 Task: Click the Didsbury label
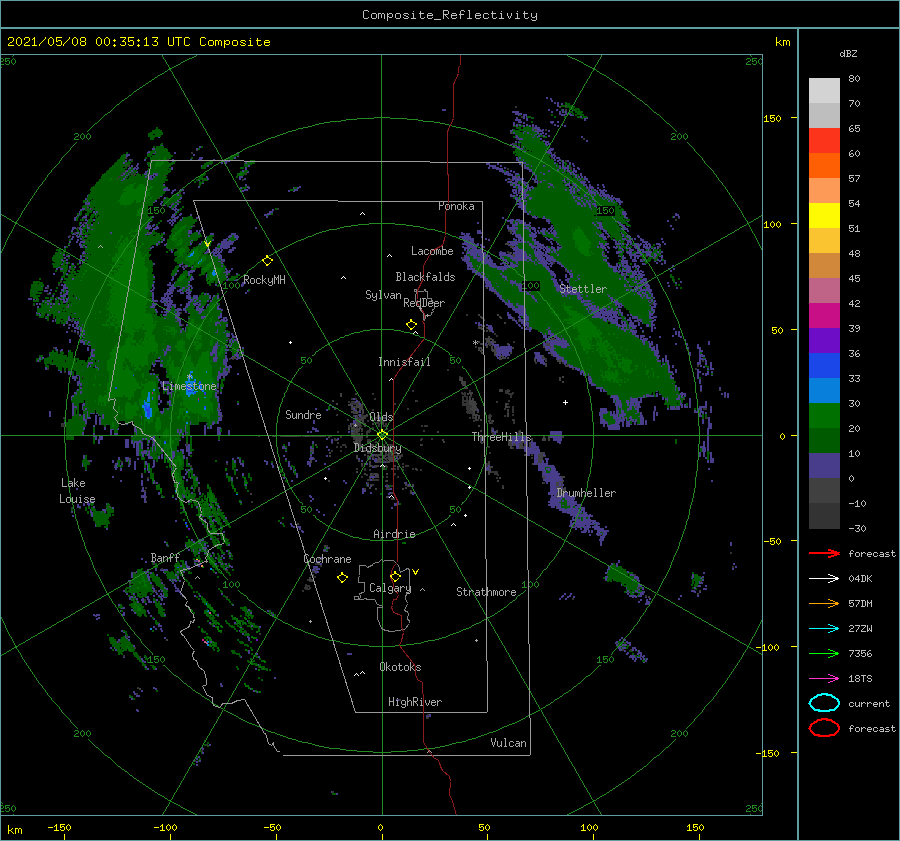tap(378, 448)
